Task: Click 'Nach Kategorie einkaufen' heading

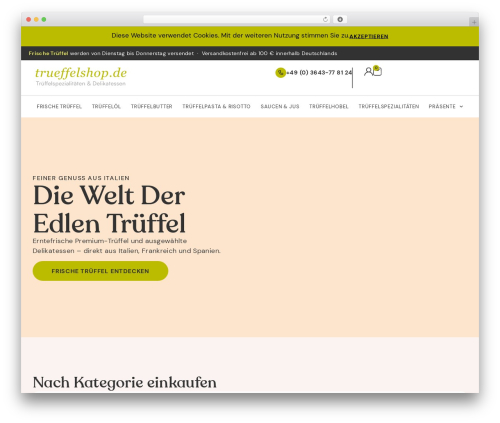Action: click(125, 382)
